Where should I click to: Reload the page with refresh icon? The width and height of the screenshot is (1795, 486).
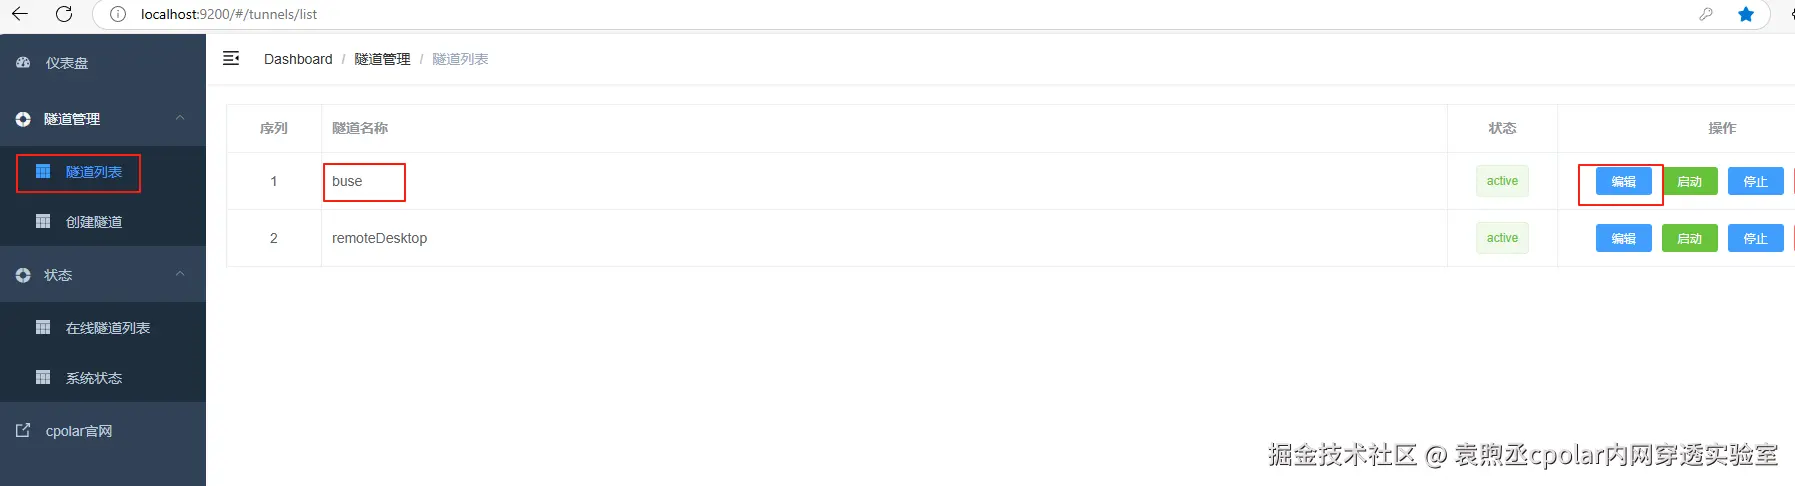coord(64,14)
